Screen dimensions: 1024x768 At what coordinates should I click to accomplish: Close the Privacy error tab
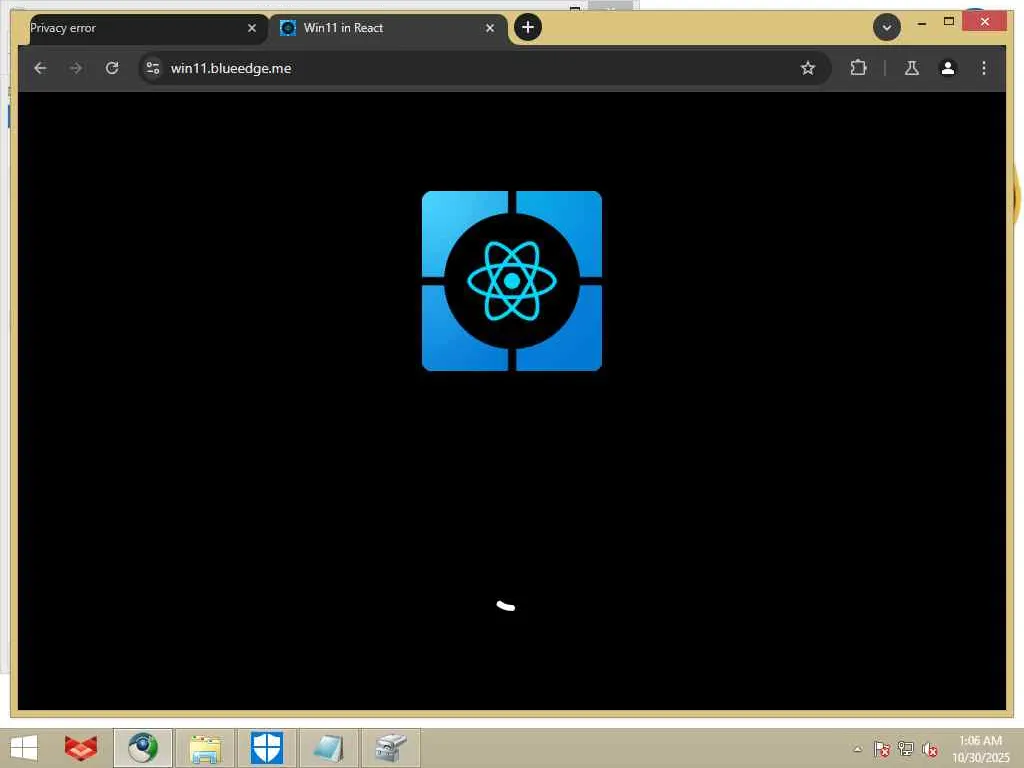(x=252, y=28)
